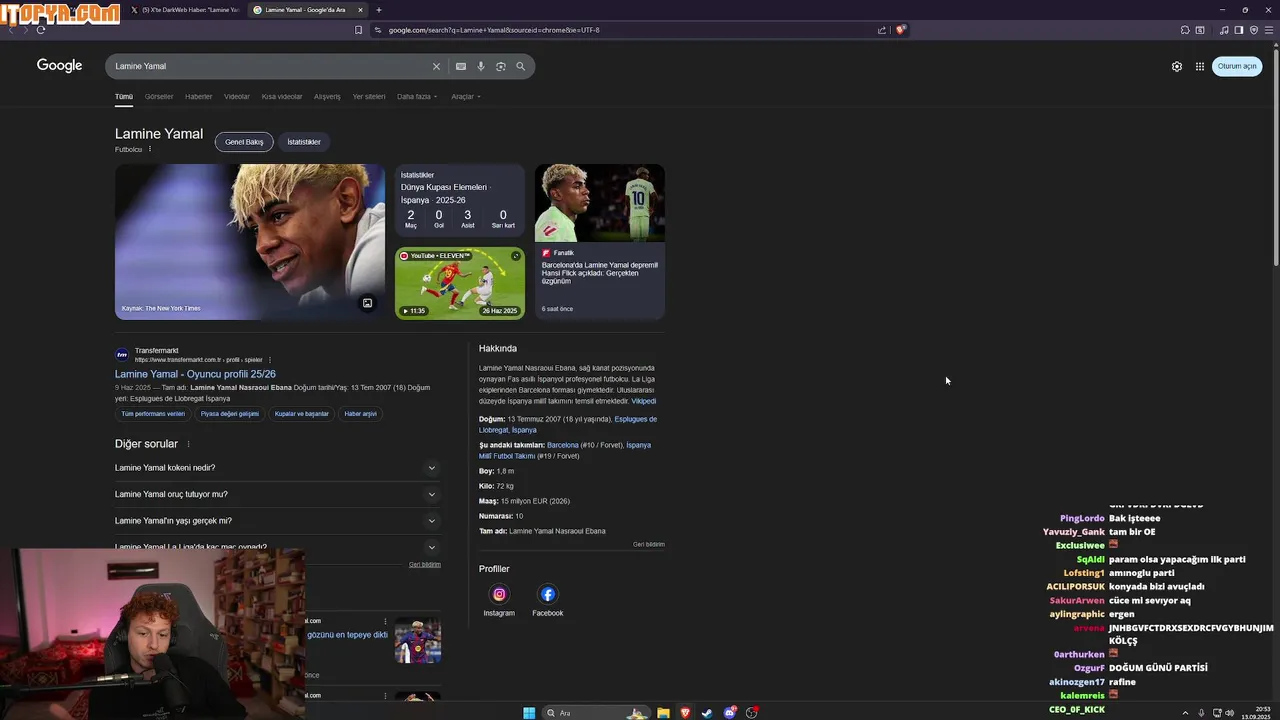Click 'Piyasa değeri gelişimi' sitelink
1280x720 pixels.
tap(230, 414)
